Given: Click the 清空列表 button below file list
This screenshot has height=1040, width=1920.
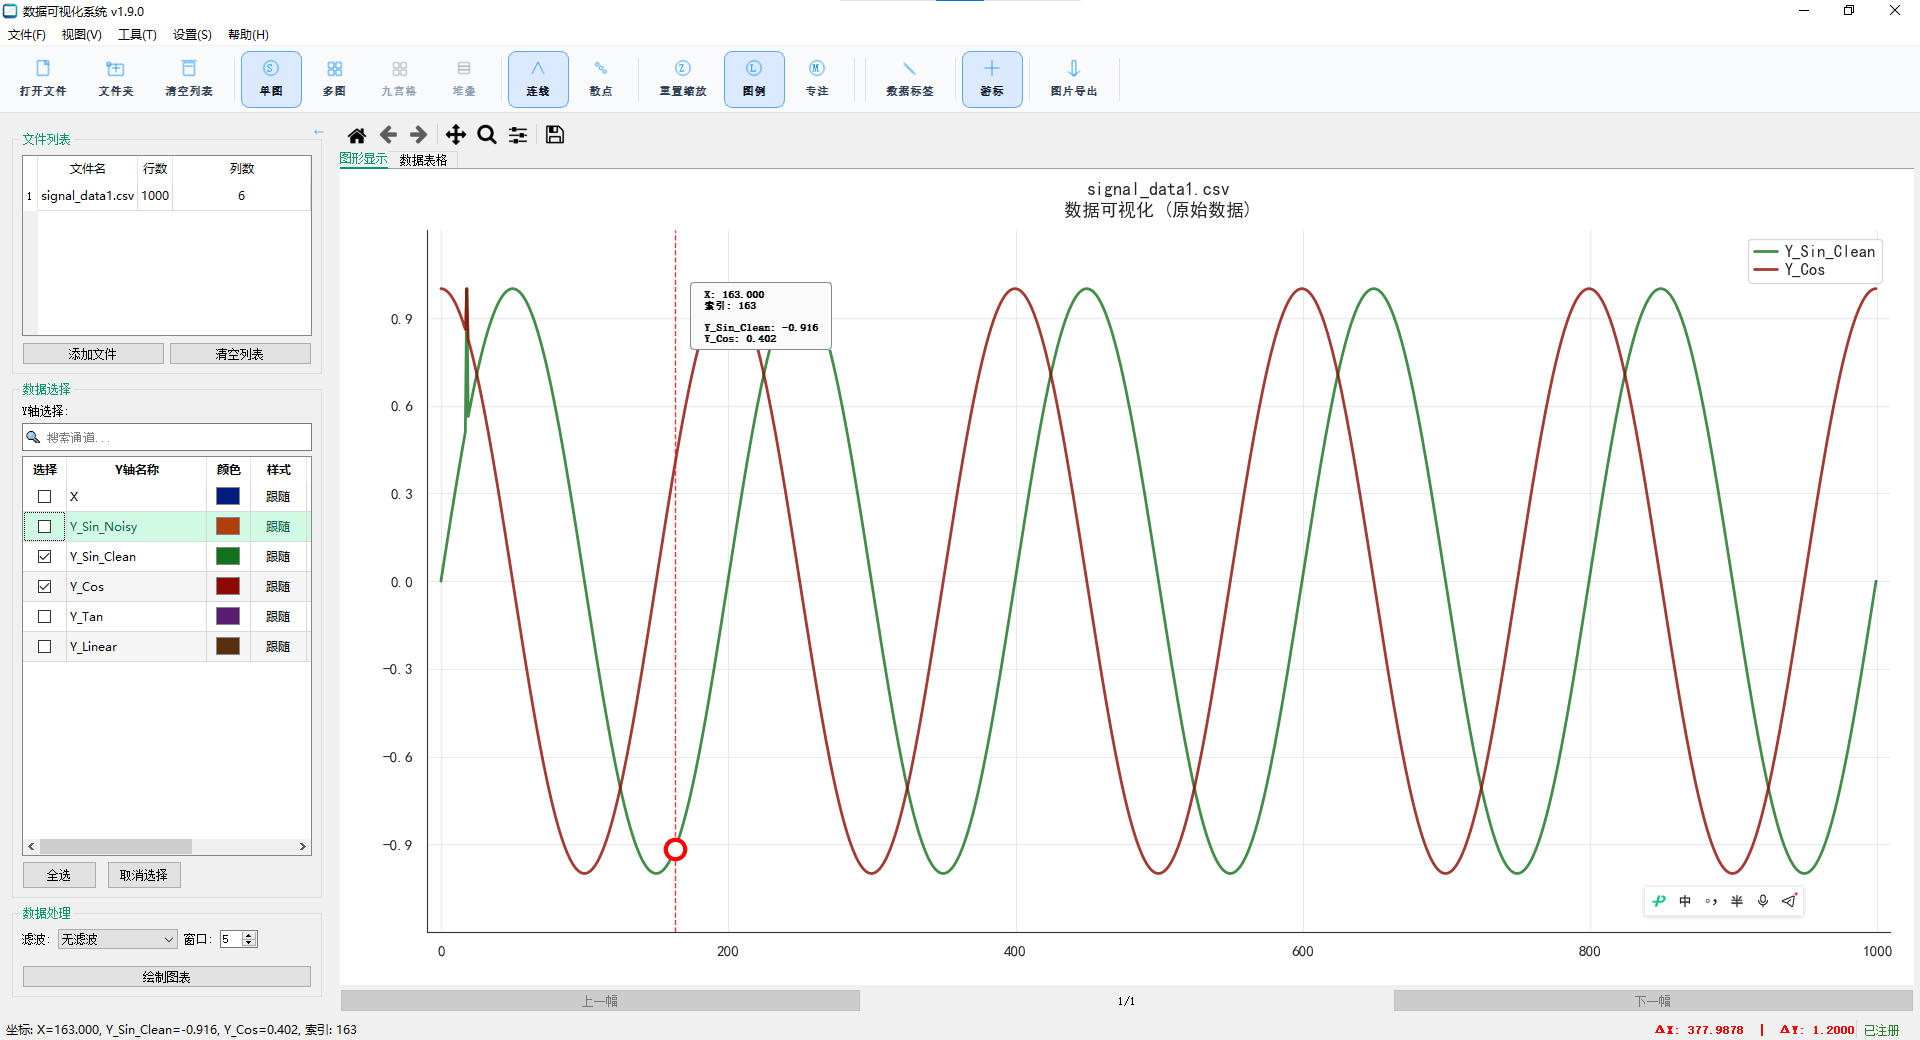Looking at the screenshot, I should pos(240,354).
